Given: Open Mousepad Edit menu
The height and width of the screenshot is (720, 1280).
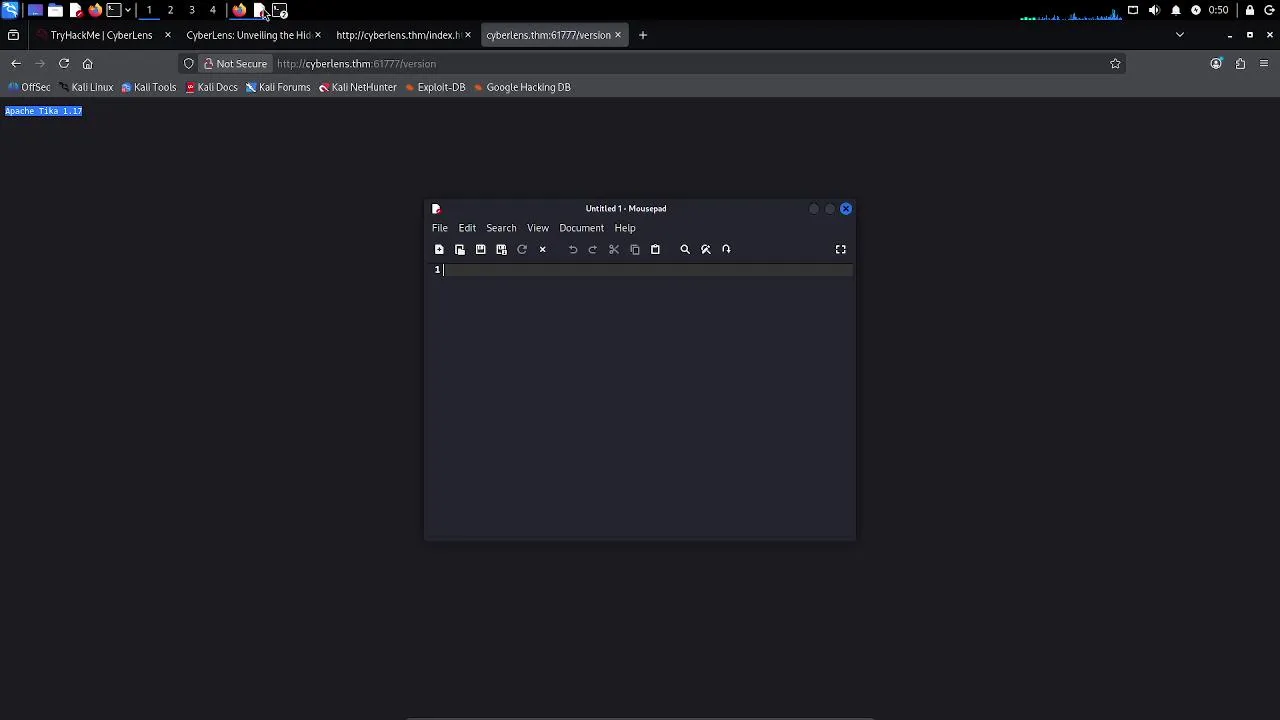Looking at the screenshot, I should point(467,228).
